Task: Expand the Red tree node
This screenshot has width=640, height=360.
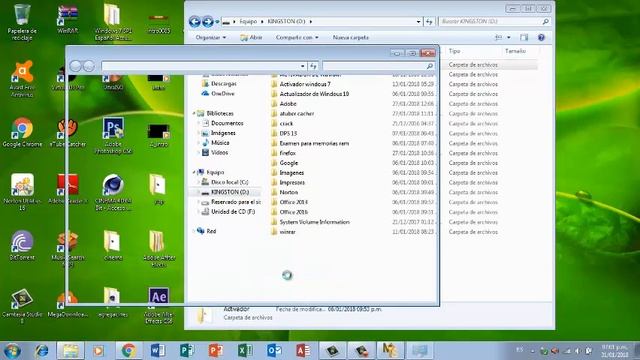Action: 194,231
